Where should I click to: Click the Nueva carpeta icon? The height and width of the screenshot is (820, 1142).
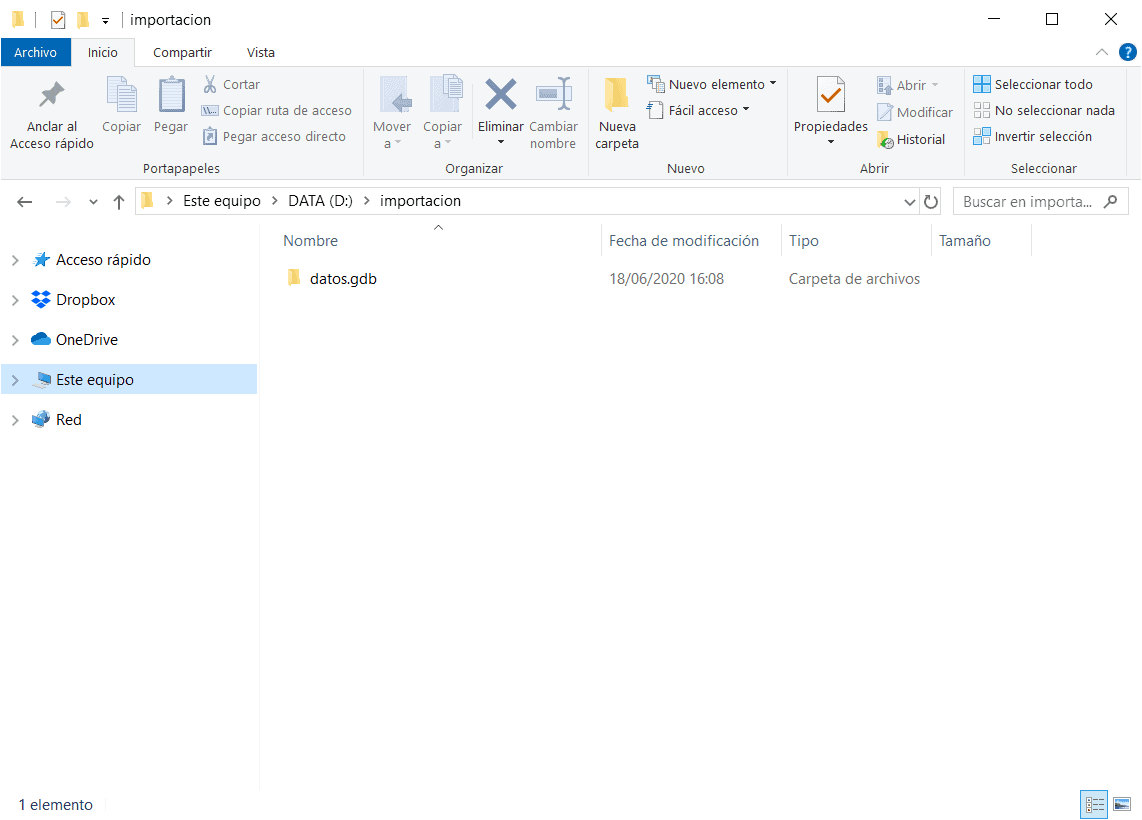click(x=617, y=97)
